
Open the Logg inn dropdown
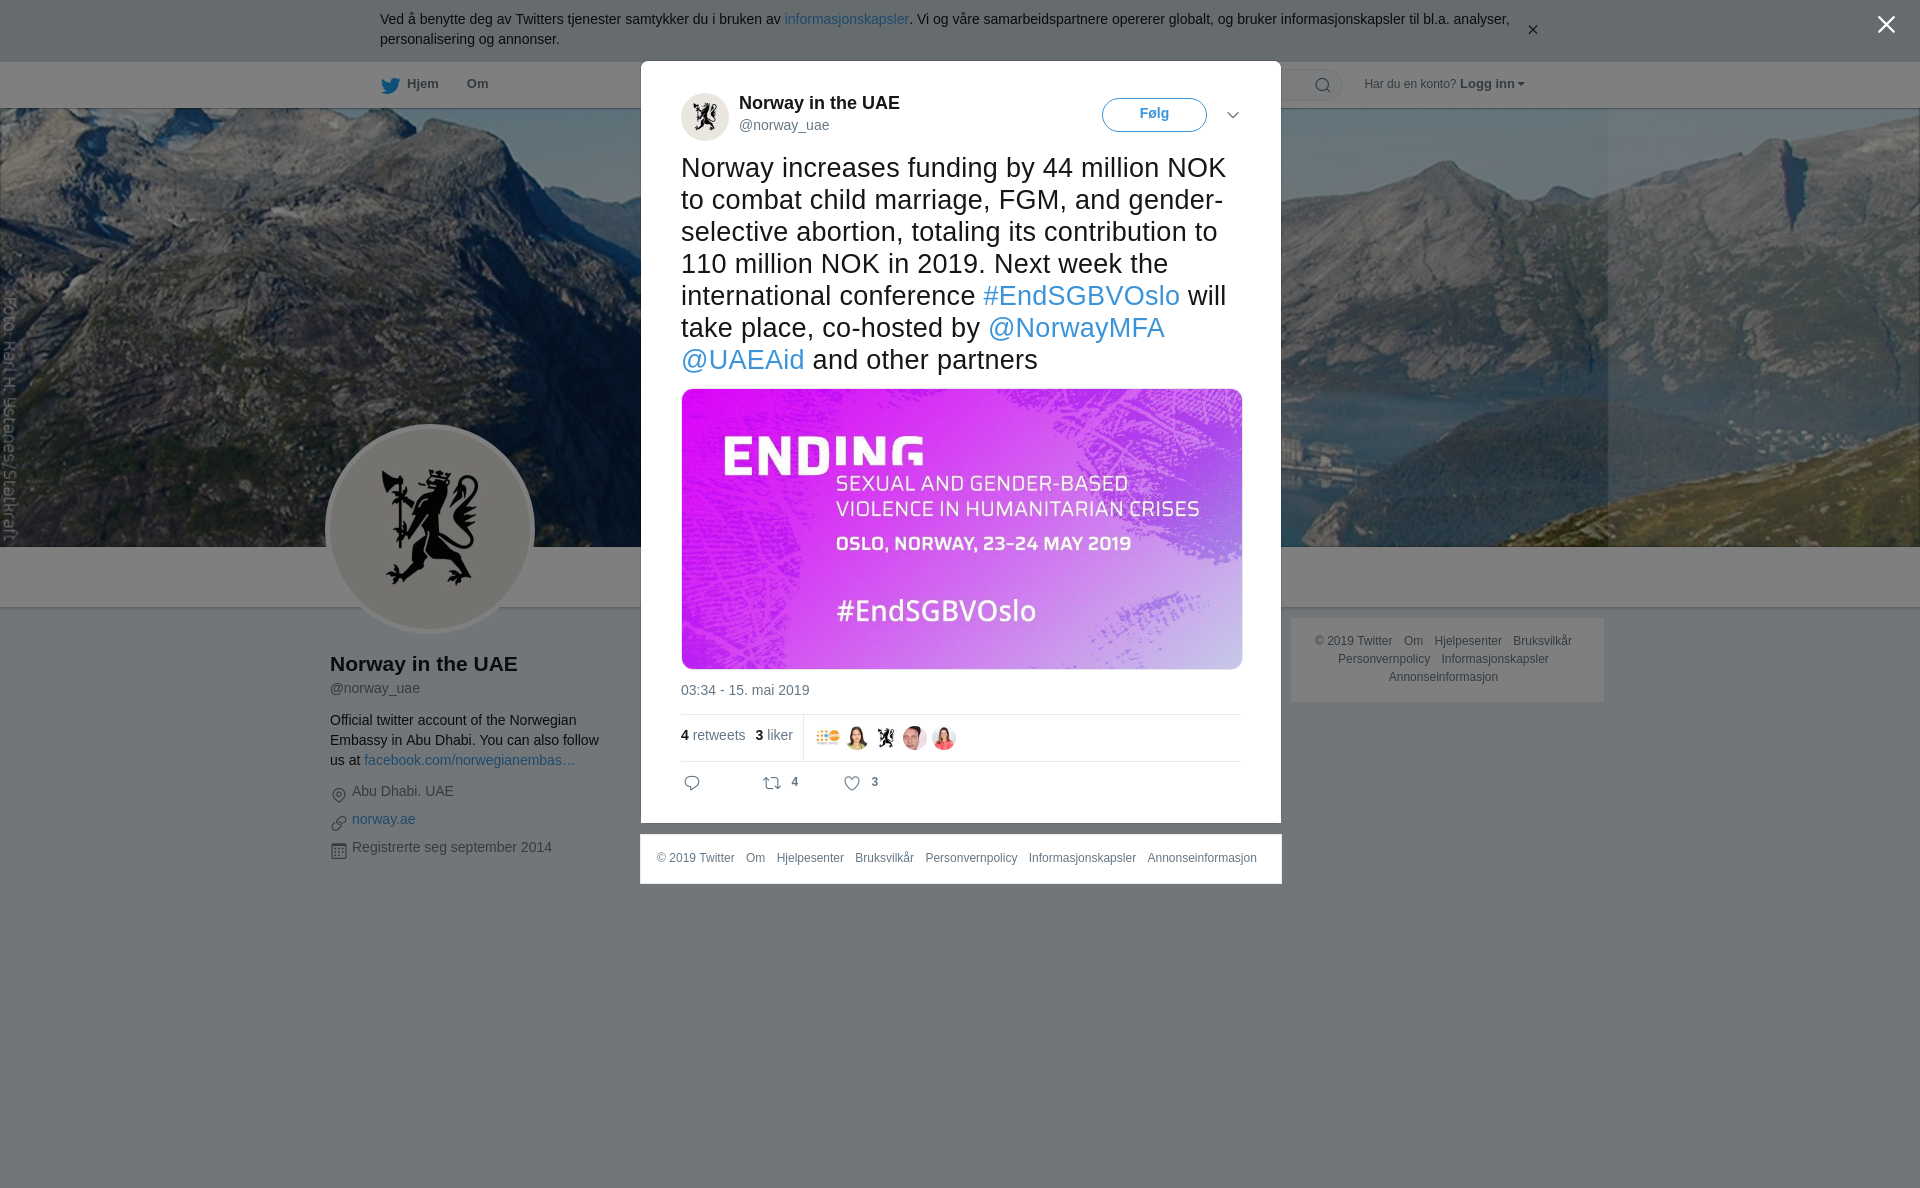pyautogui.click(x=1492, y=84)
